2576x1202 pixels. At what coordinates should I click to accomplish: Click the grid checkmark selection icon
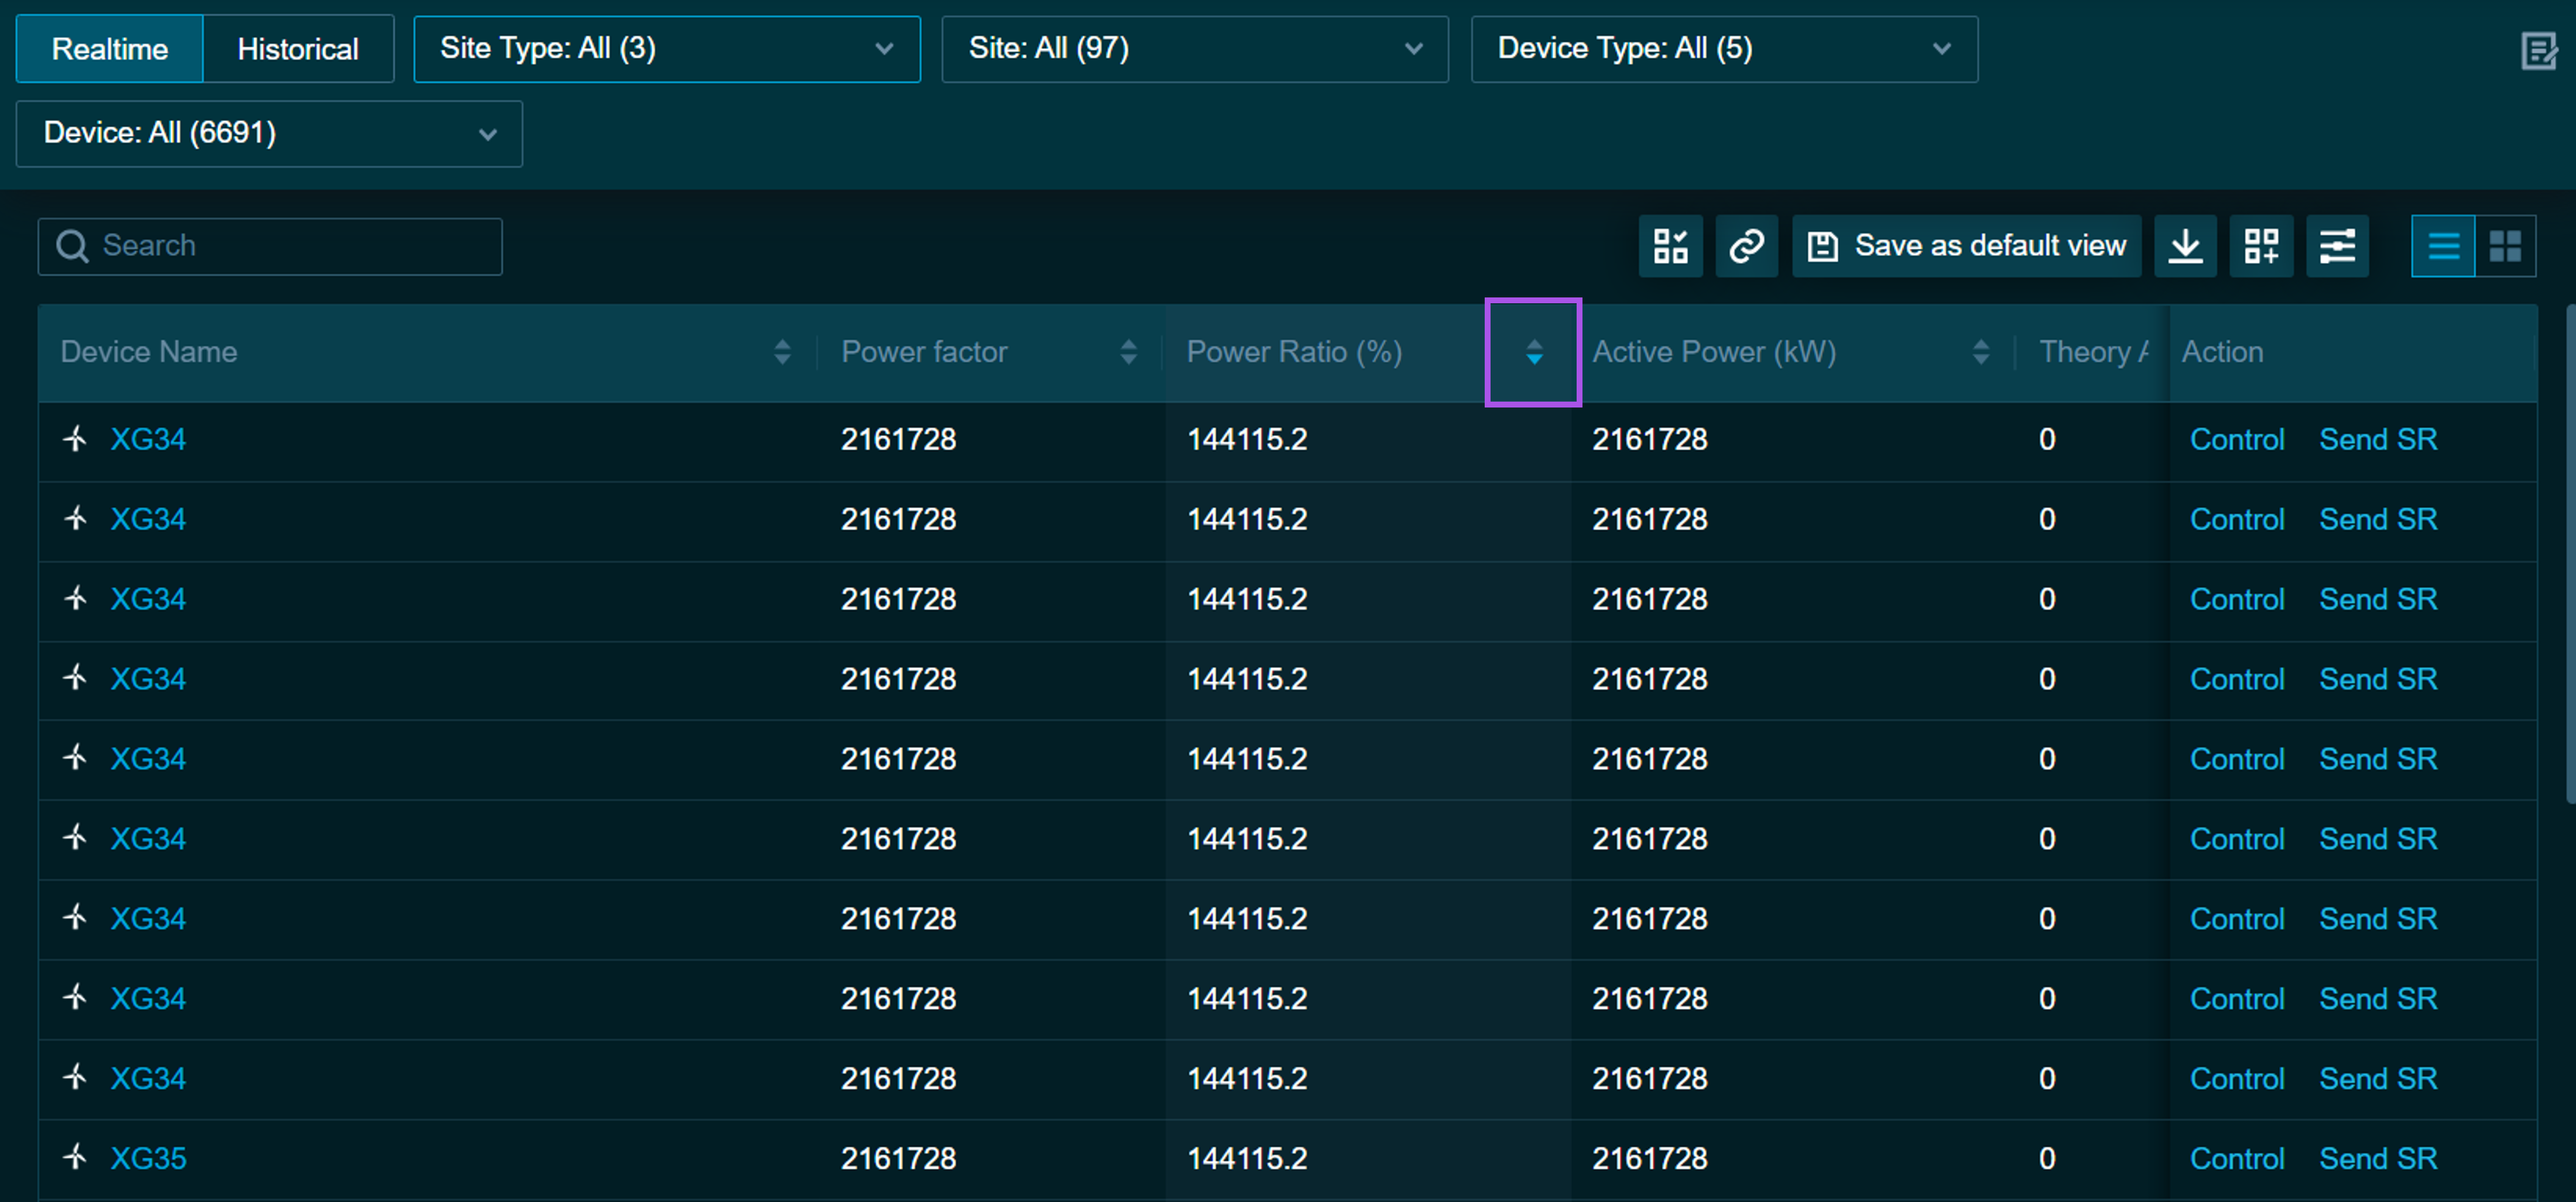(x=1670, y=246)
